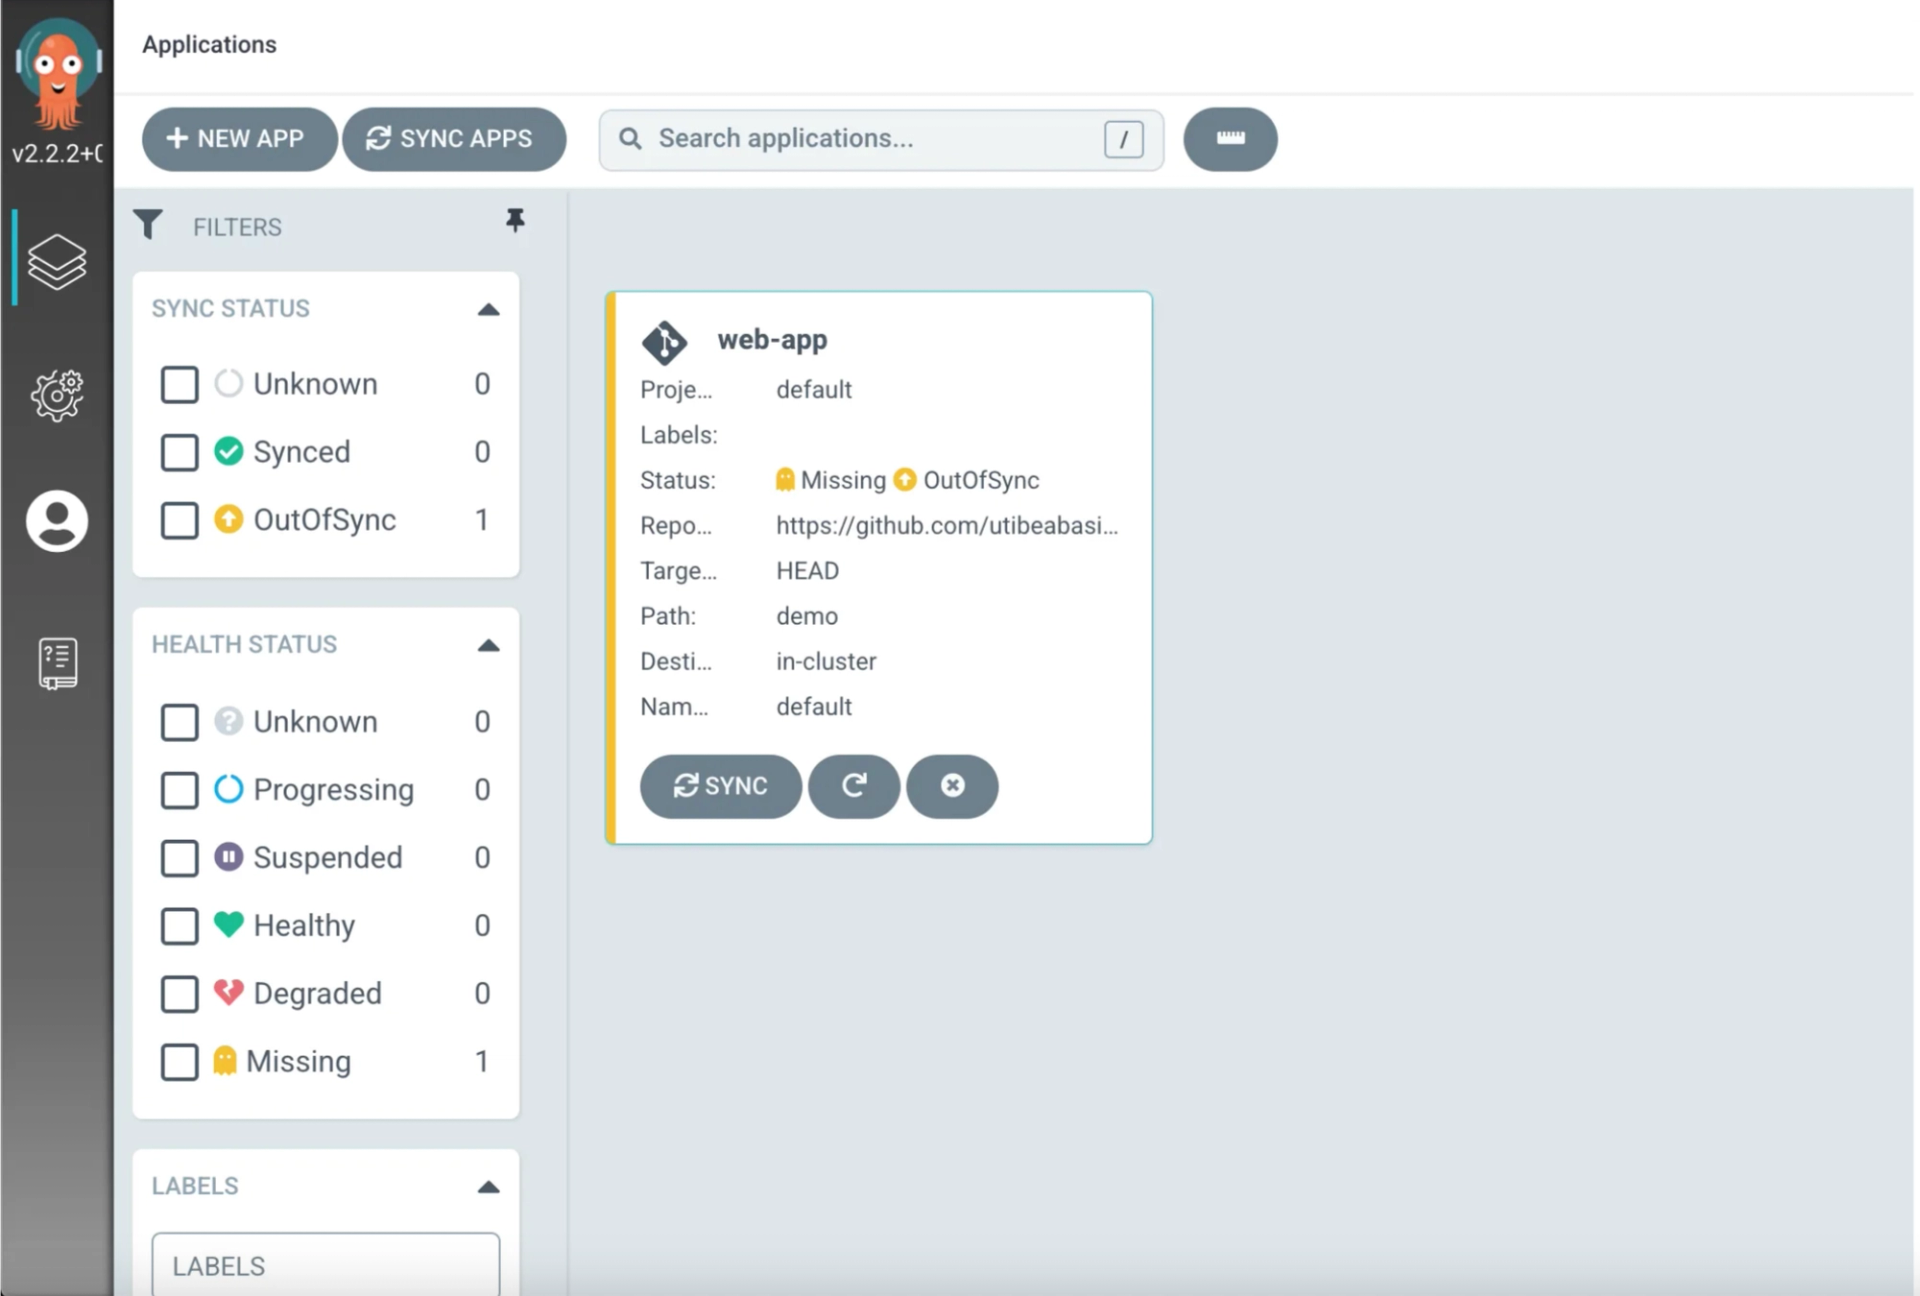Click the 'OutOfSync' status text on web-app
Image resolution: width=1920 pixels, height=1296 pixels.
coord(981,480)
